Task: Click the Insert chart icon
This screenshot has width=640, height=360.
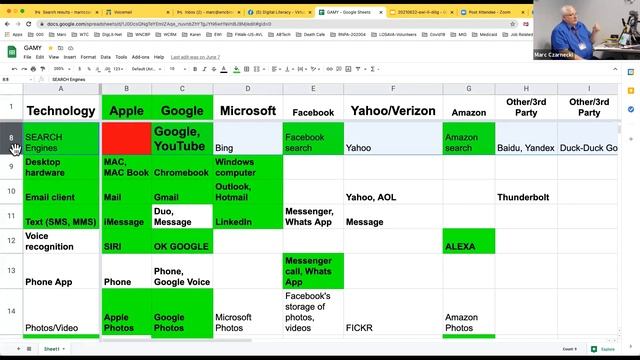Action: point(348,69)
